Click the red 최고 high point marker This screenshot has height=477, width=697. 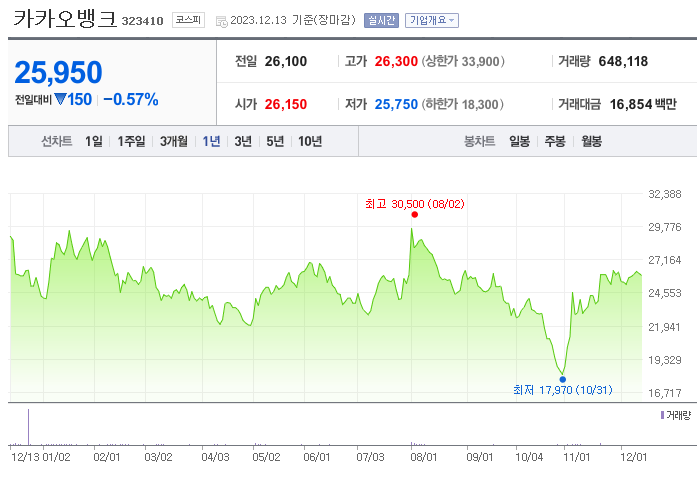click(x=415, y=215)
